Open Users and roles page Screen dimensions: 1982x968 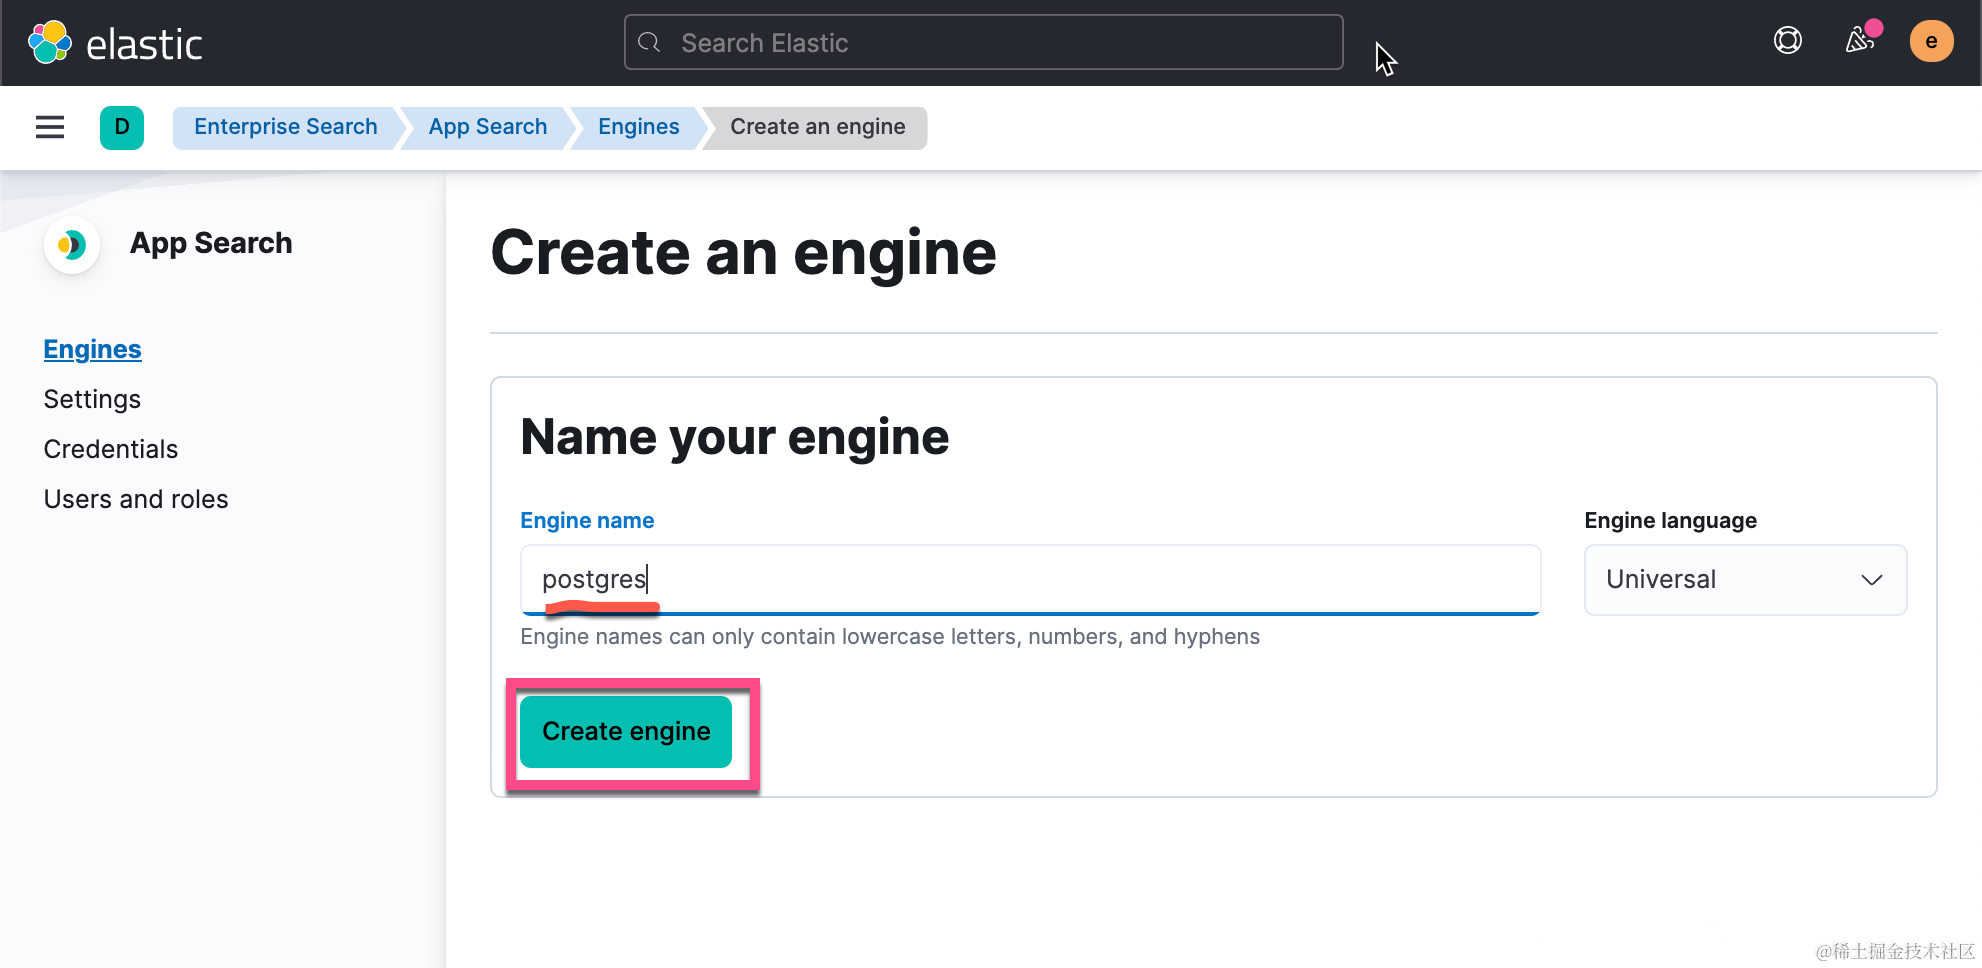pyautogui.click(x=136, y=499)
